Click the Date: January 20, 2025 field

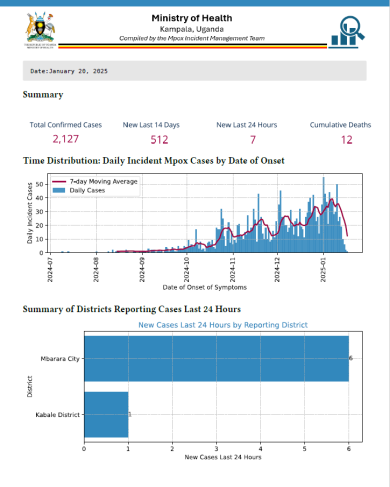coord(195,71)
